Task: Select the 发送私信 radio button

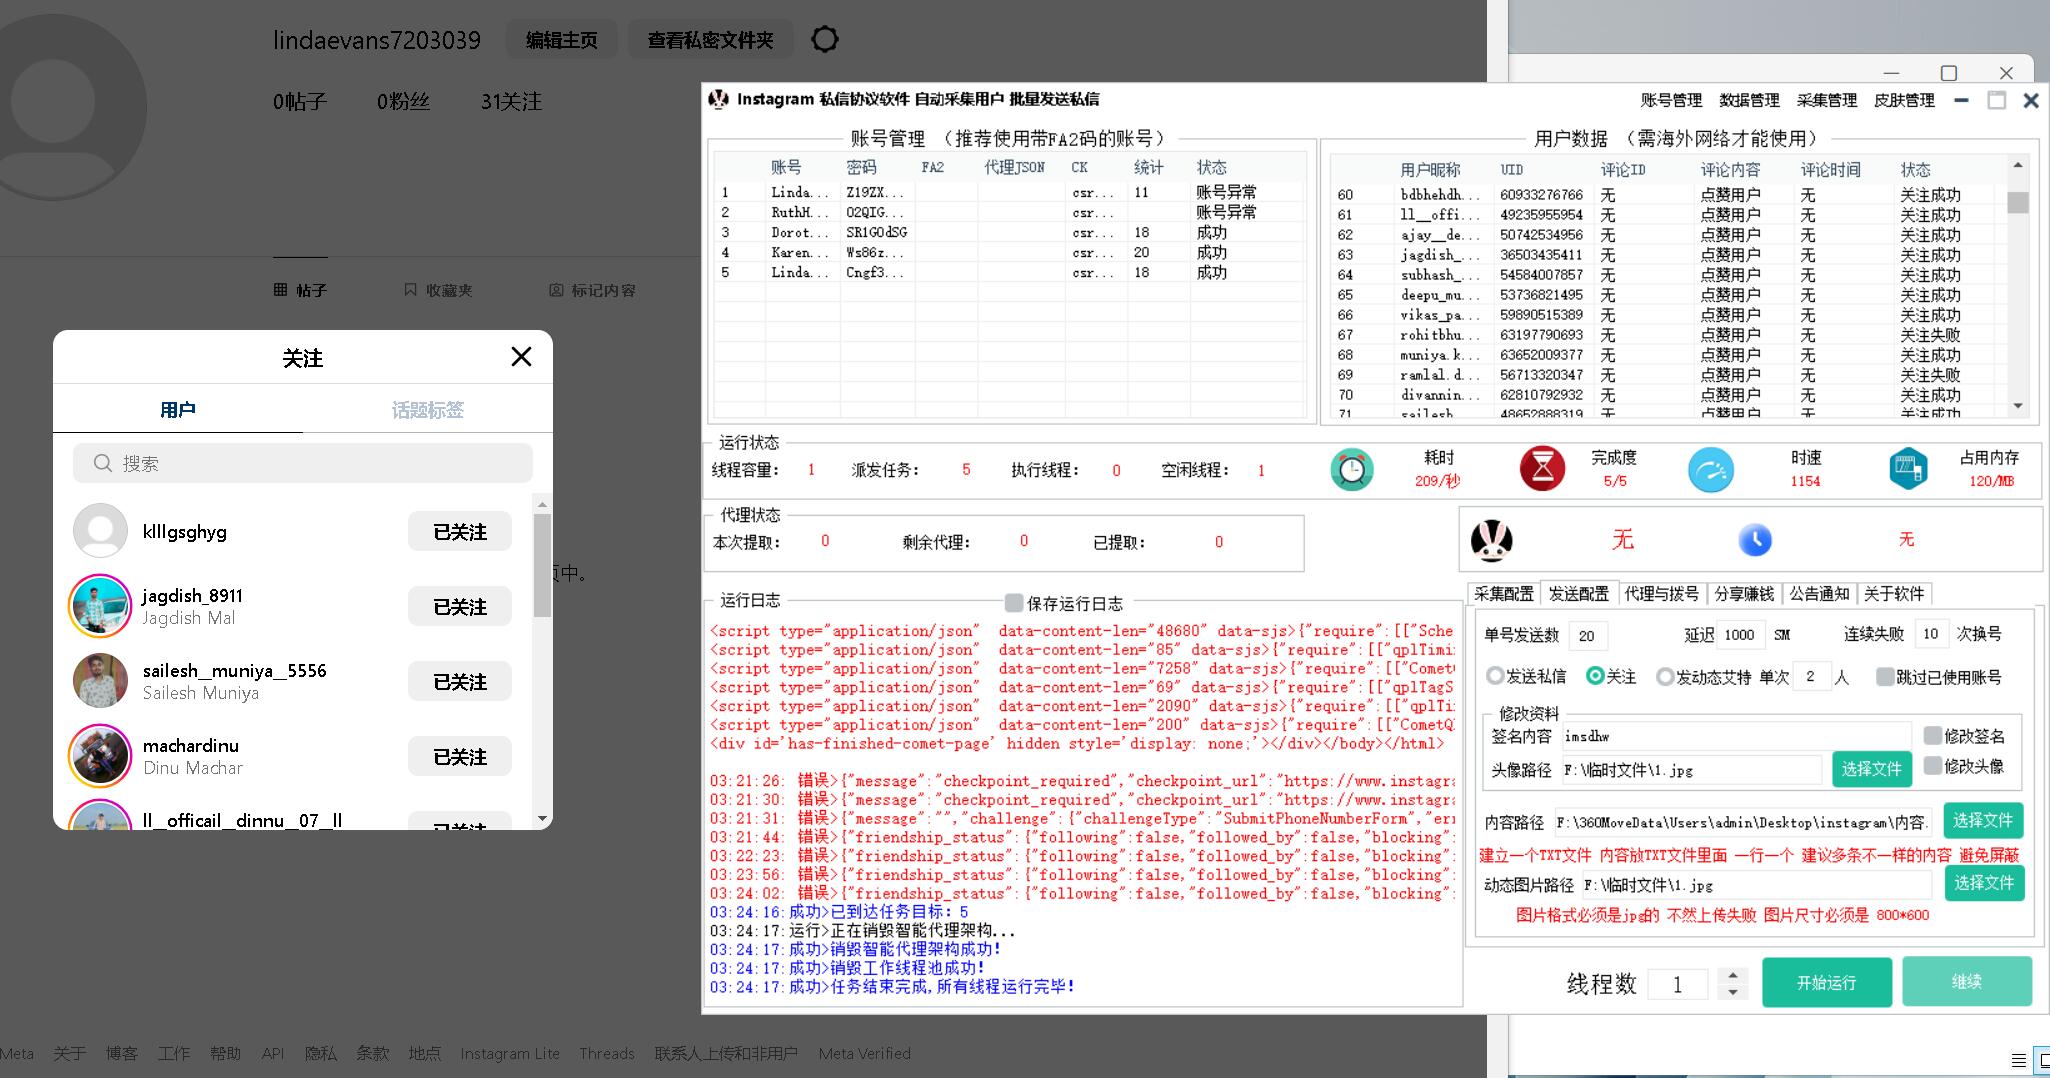Action: tap(1496, 676)
